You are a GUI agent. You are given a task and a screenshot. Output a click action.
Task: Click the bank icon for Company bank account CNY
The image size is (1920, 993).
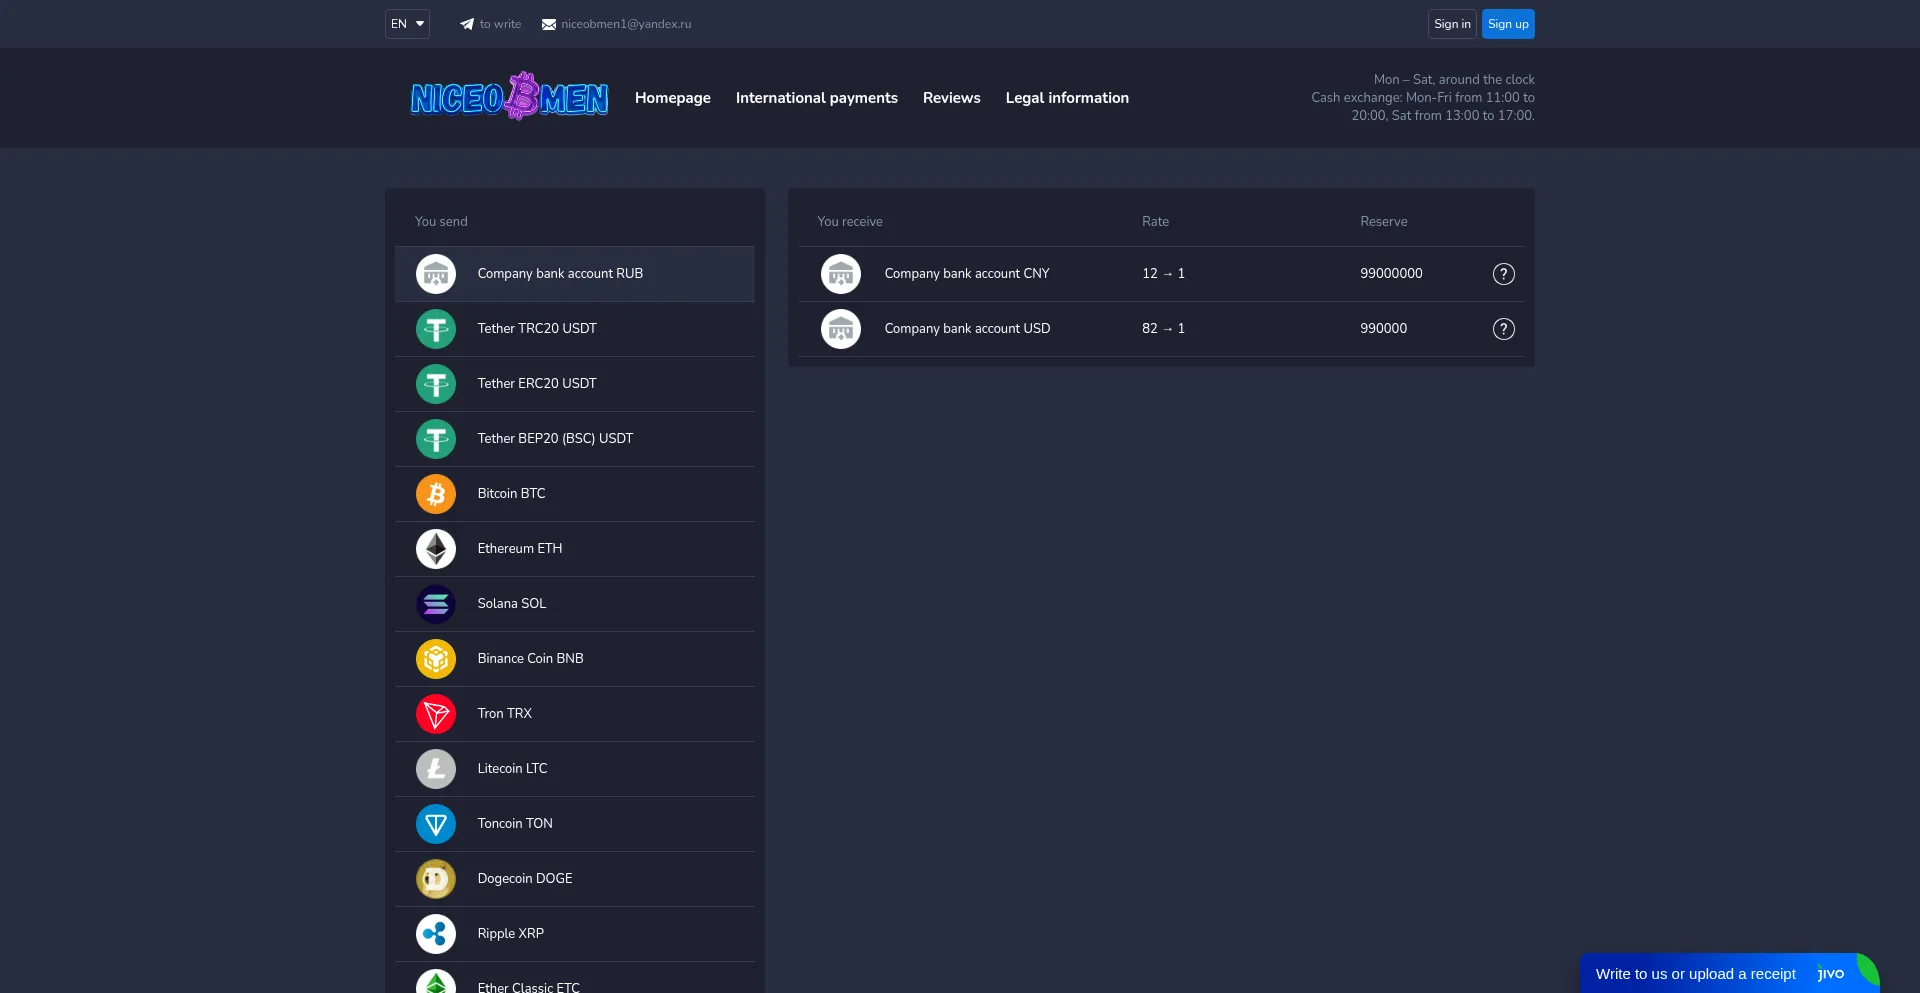(x=841, y=274)
